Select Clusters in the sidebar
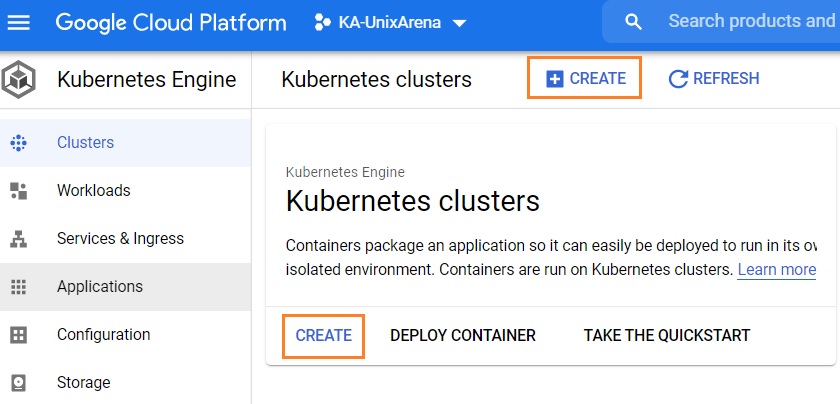The image size is (840, 404). 125,143
